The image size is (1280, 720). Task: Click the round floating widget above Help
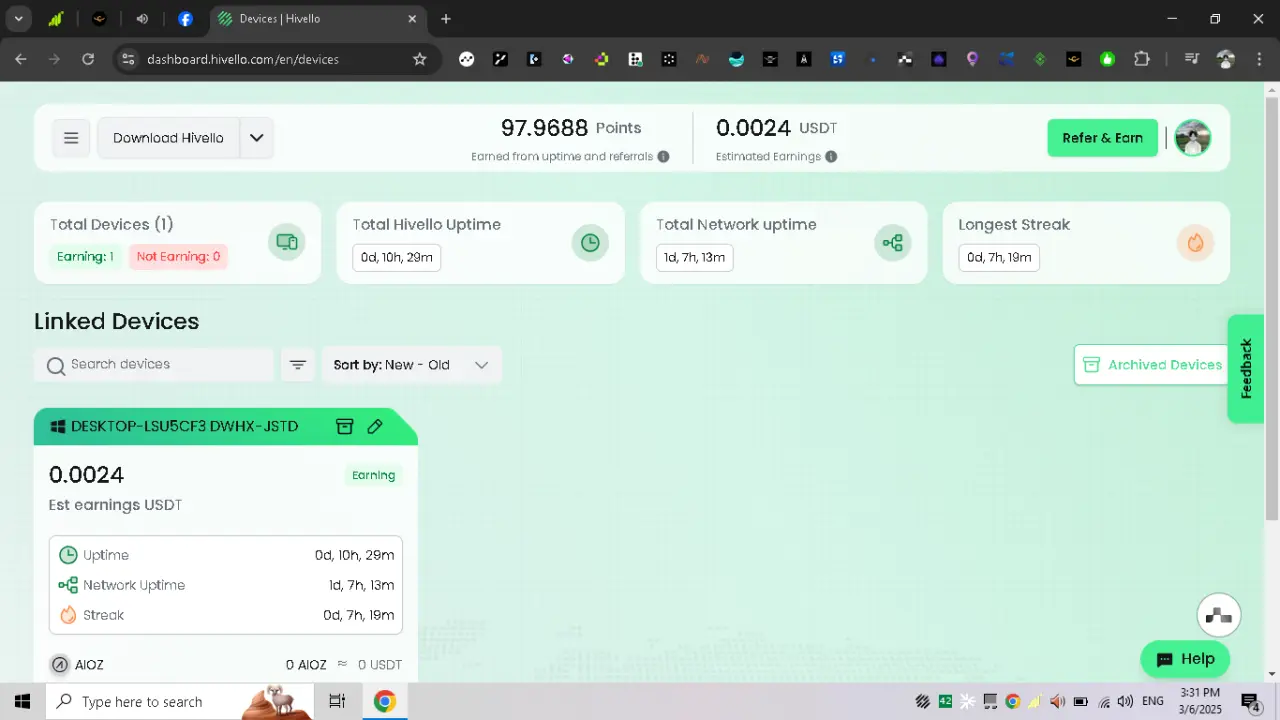pos(1219,615)
